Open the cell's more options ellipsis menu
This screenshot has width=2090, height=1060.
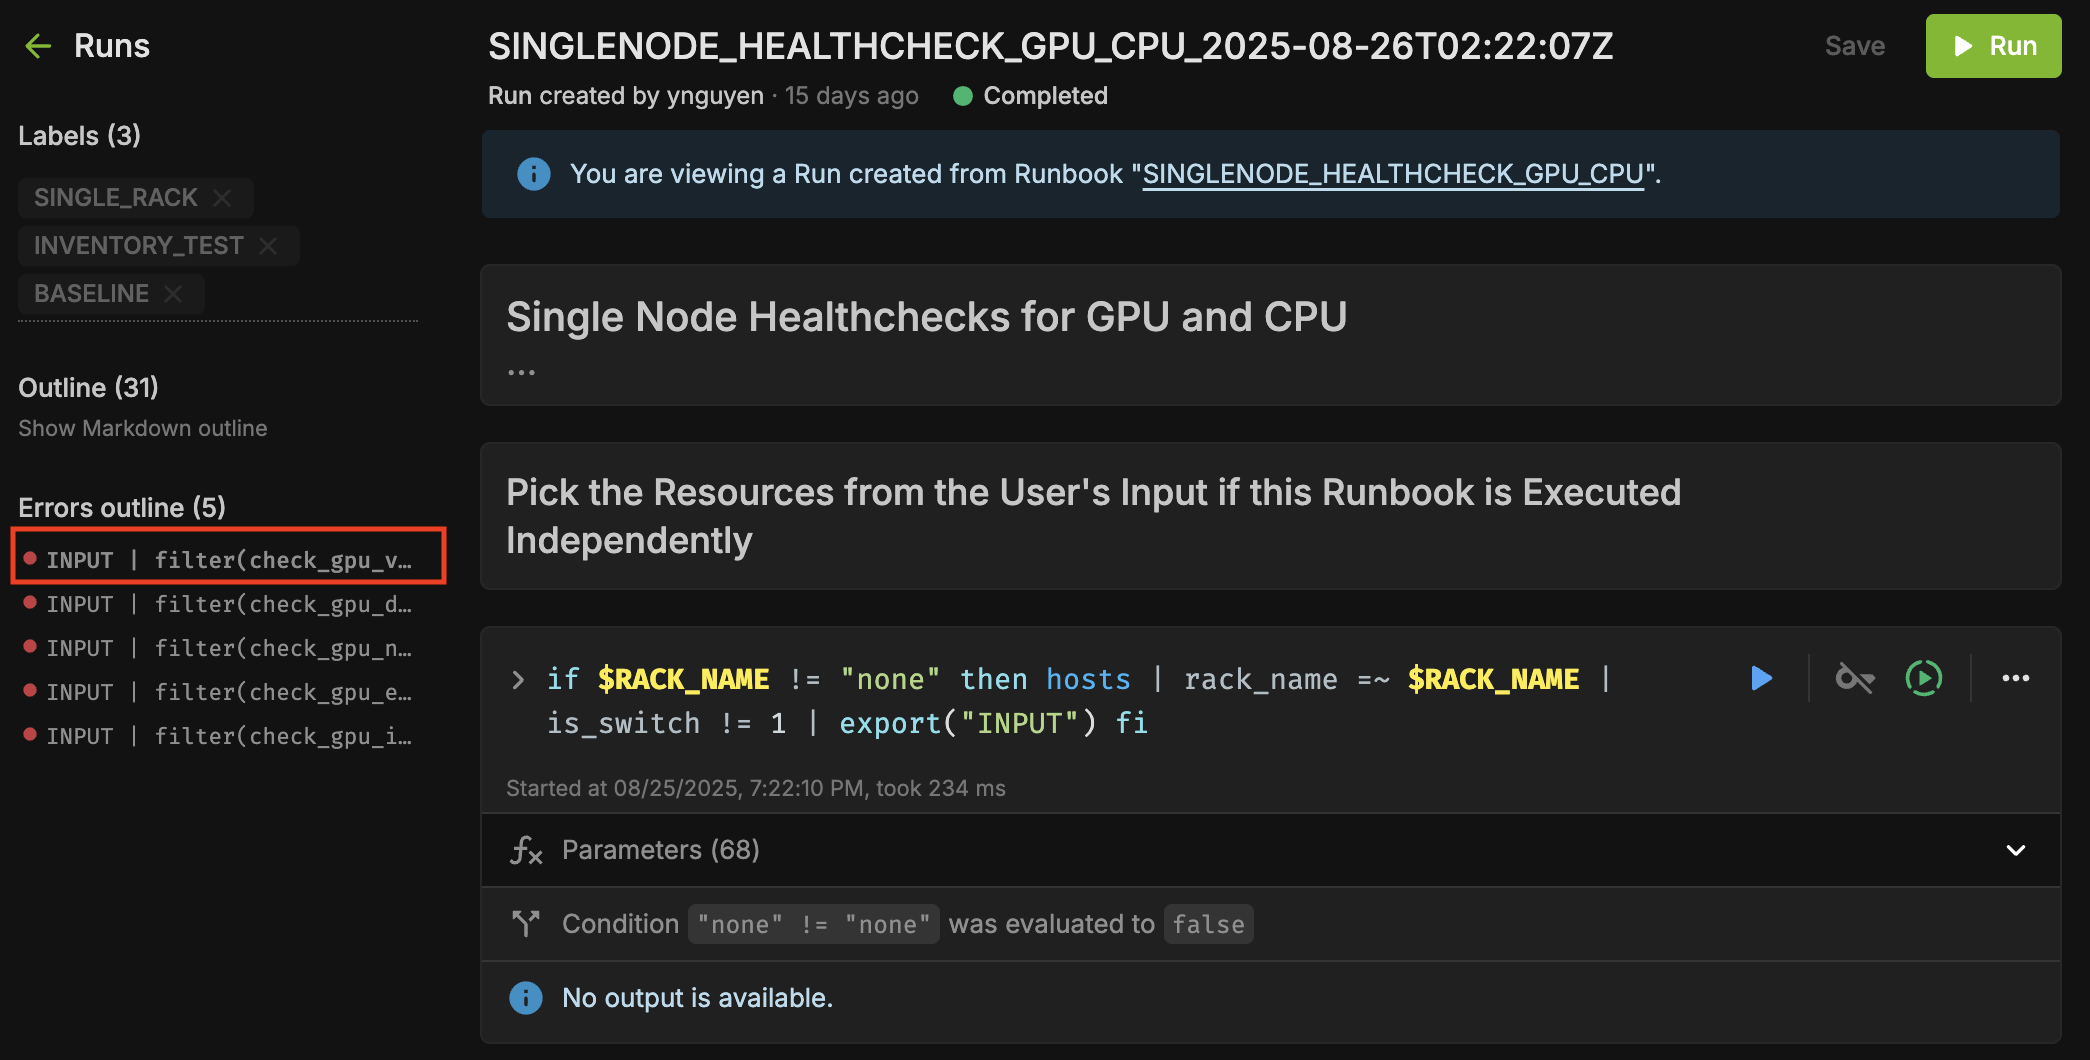tap(2016, 679)
